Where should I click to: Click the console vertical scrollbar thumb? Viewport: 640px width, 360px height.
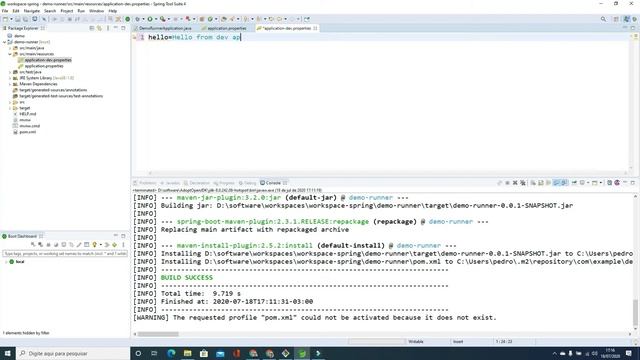pos(635,312)
